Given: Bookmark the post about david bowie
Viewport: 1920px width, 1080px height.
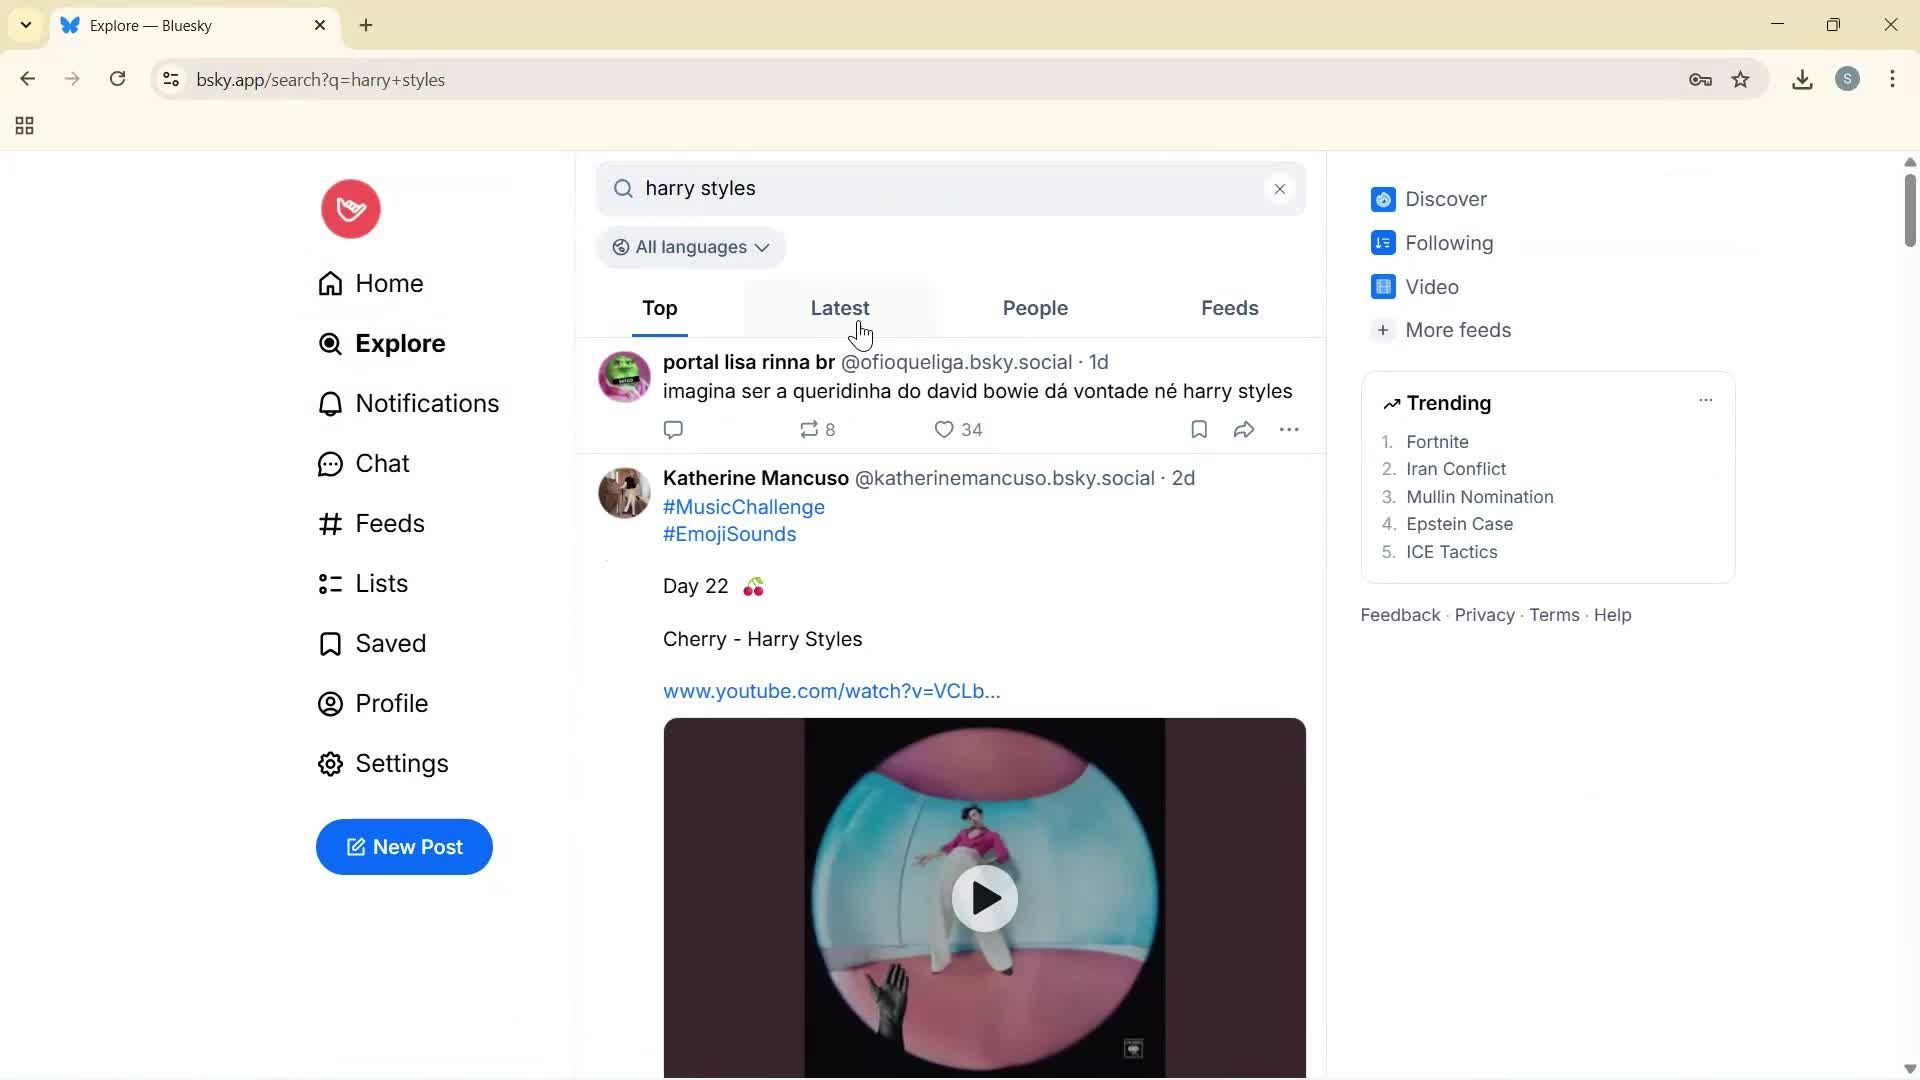Looking at the screenshot, I should [x=1197, y=429].
